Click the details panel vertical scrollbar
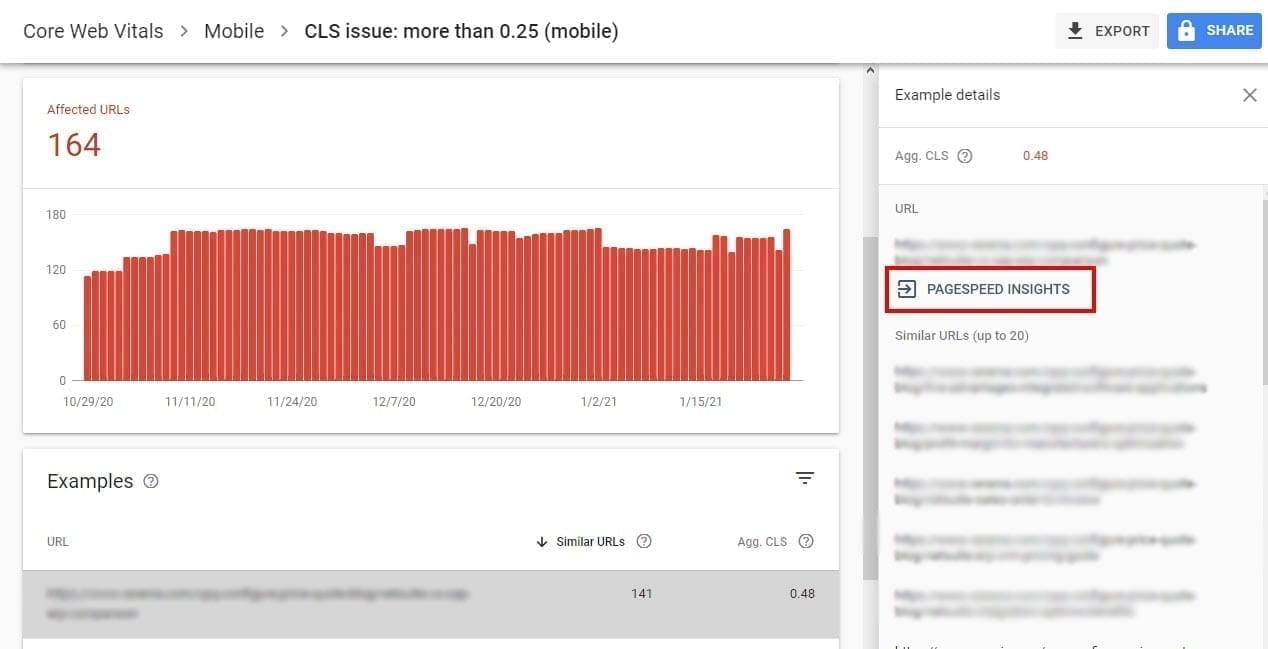The image size is (1268, 649). [x=1264, y=290]
